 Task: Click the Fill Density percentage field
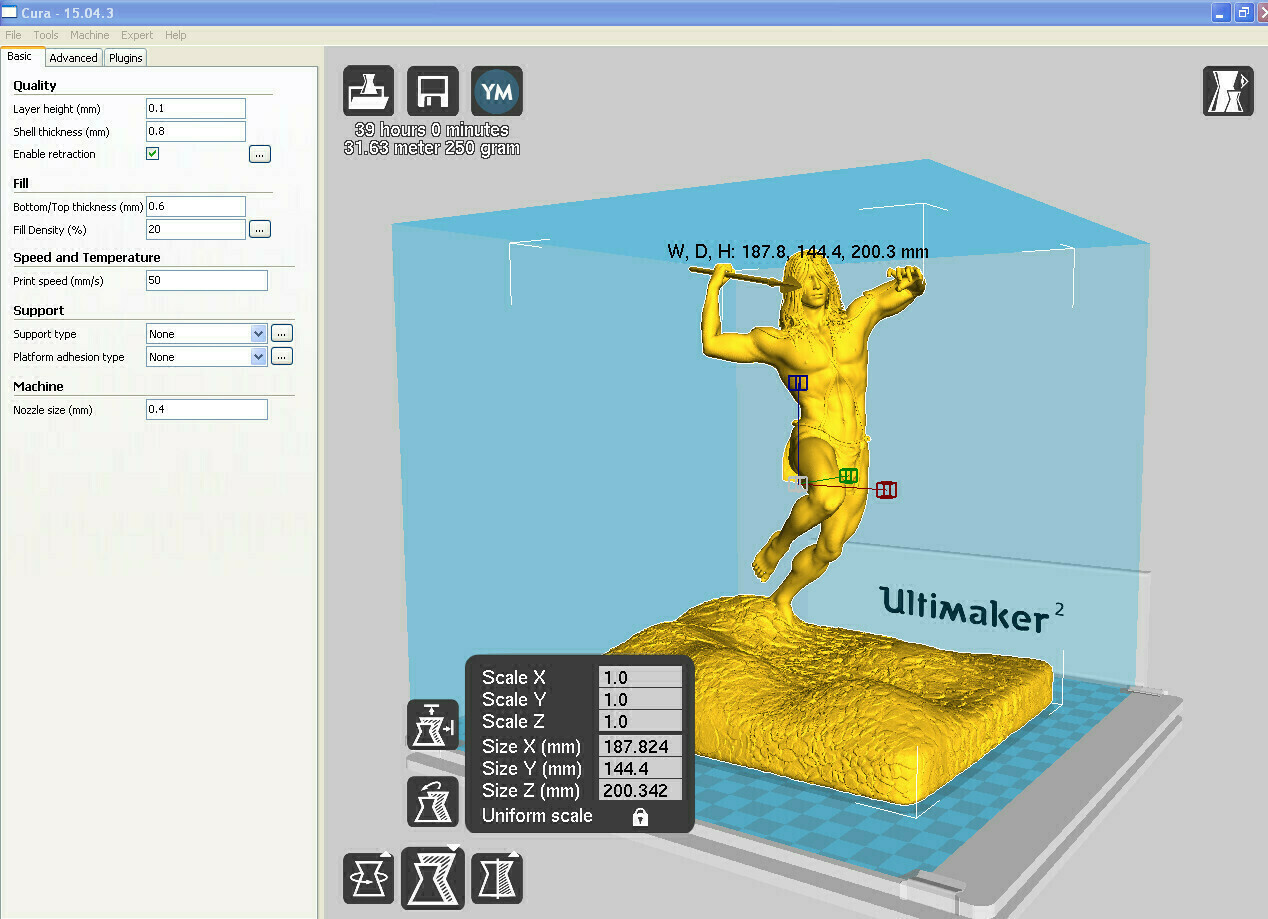pyautogui.click(x=195, y=229)
